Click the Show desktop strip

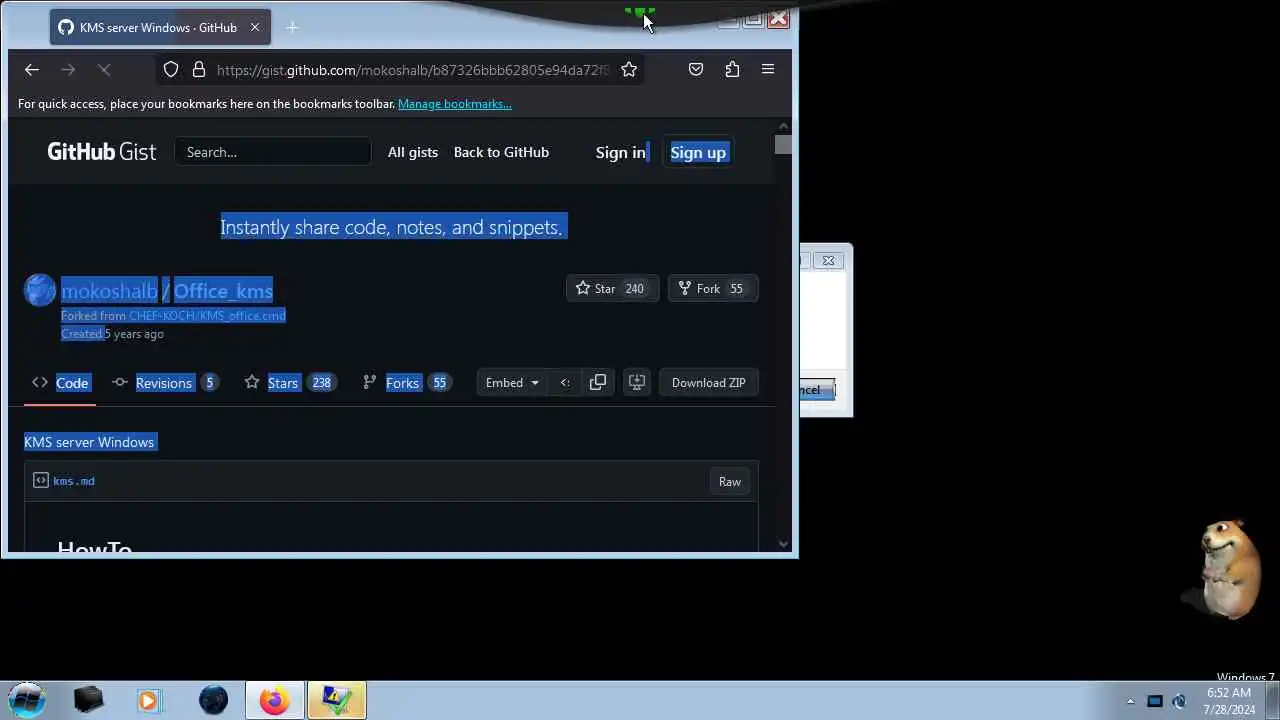pos(1273,701)
